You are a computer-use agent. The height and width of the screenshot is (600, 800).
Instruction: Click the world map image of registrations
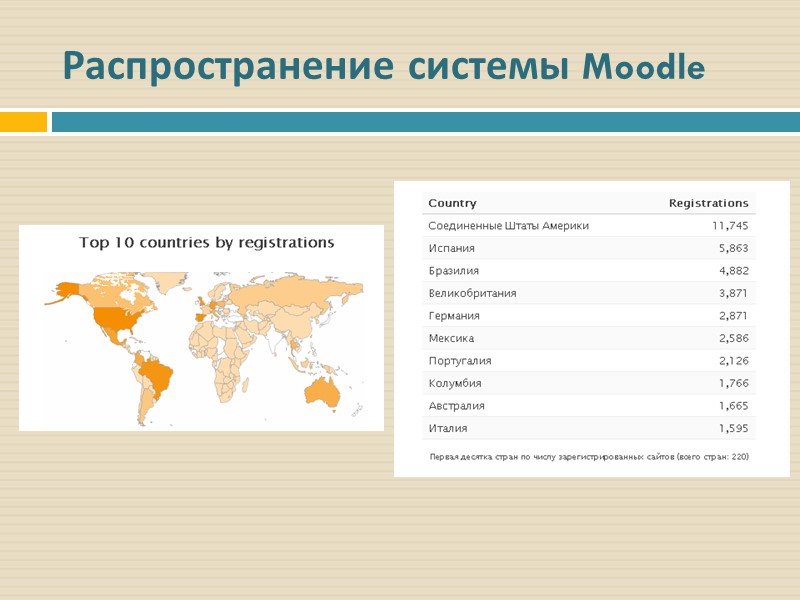pos(204,348)
